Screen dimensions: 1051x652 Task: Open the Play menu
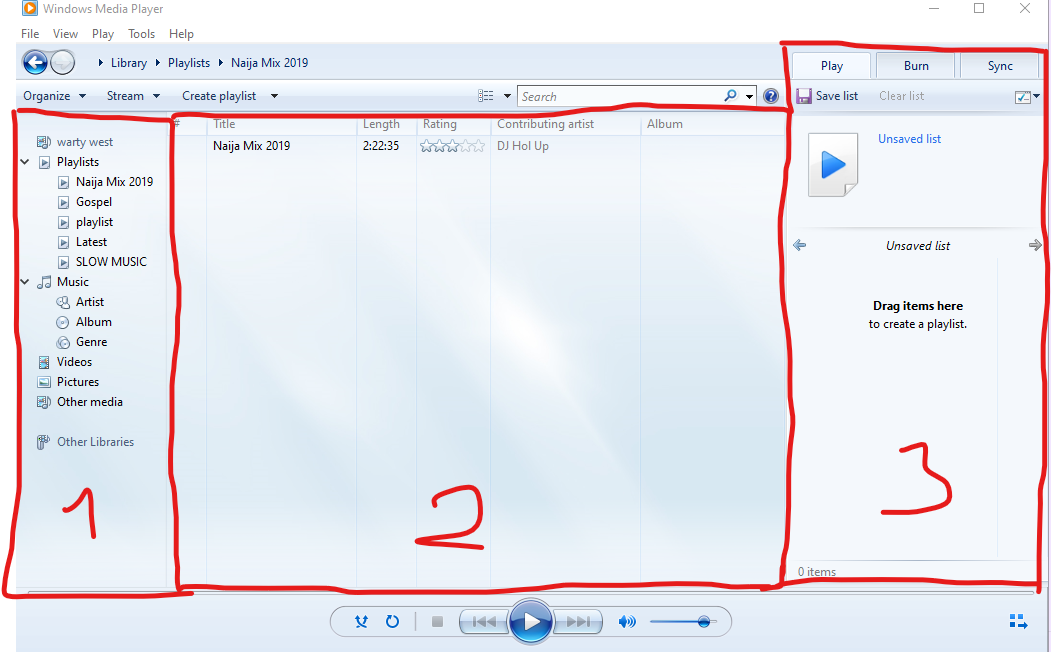[103, 34]
